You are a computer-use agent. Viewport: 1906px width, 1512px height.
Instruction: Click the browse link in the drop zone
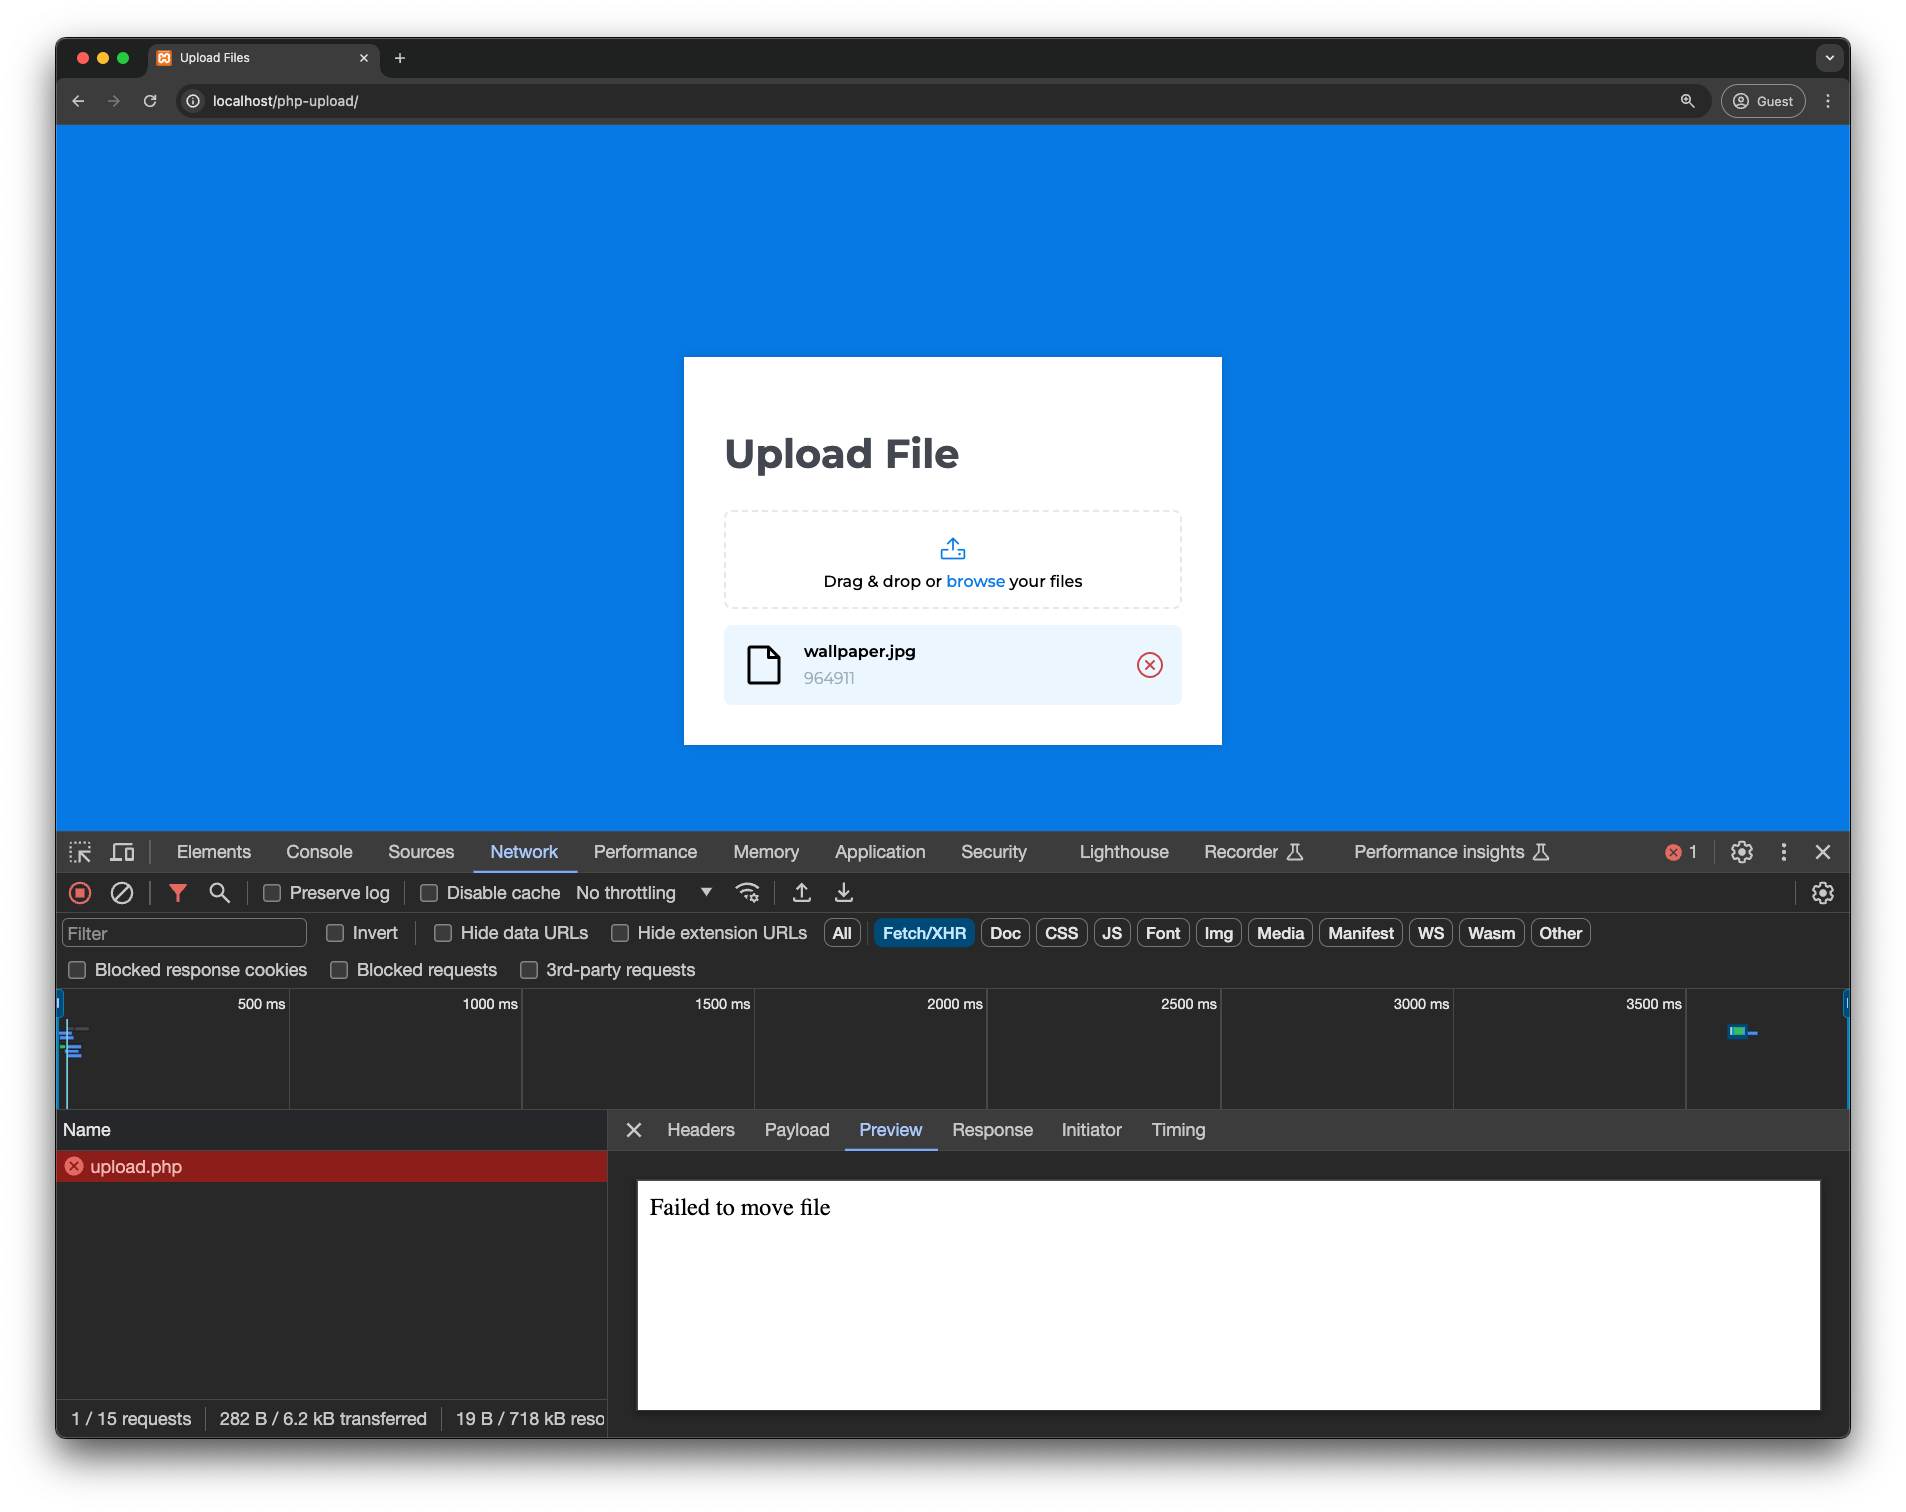975,581
